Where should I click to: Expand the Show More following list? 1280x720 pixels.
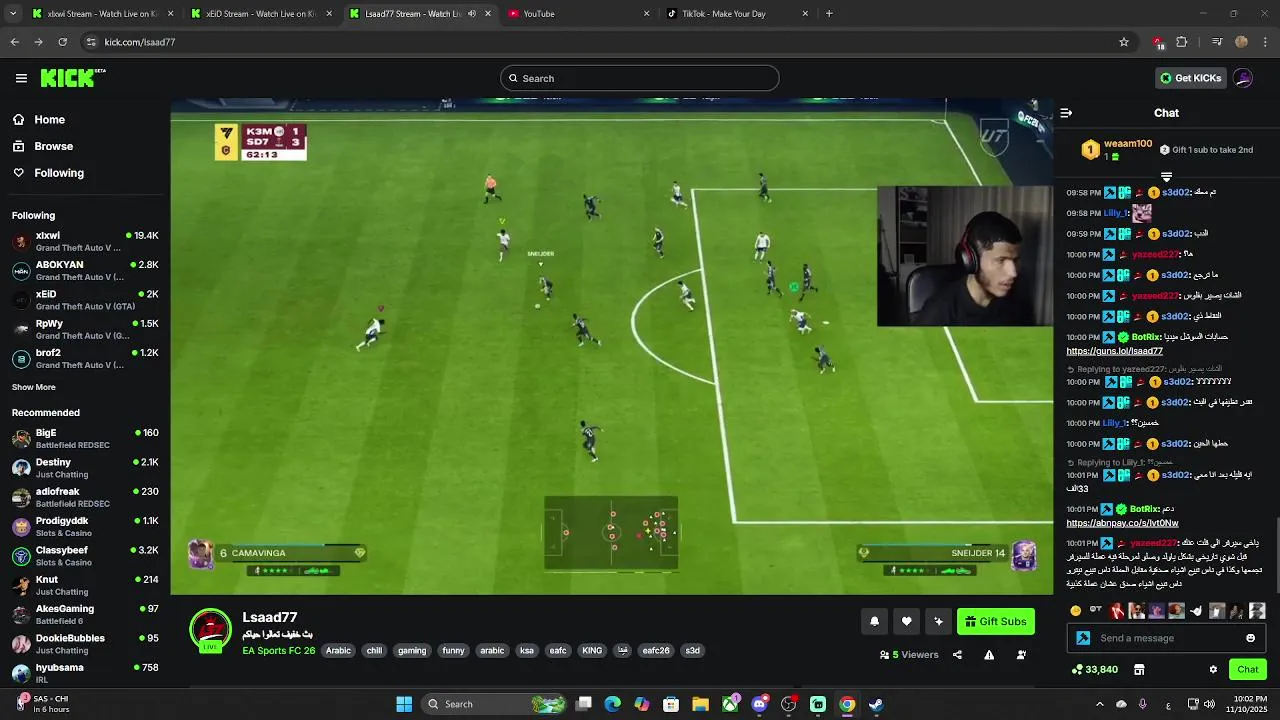tap(34, 387)
